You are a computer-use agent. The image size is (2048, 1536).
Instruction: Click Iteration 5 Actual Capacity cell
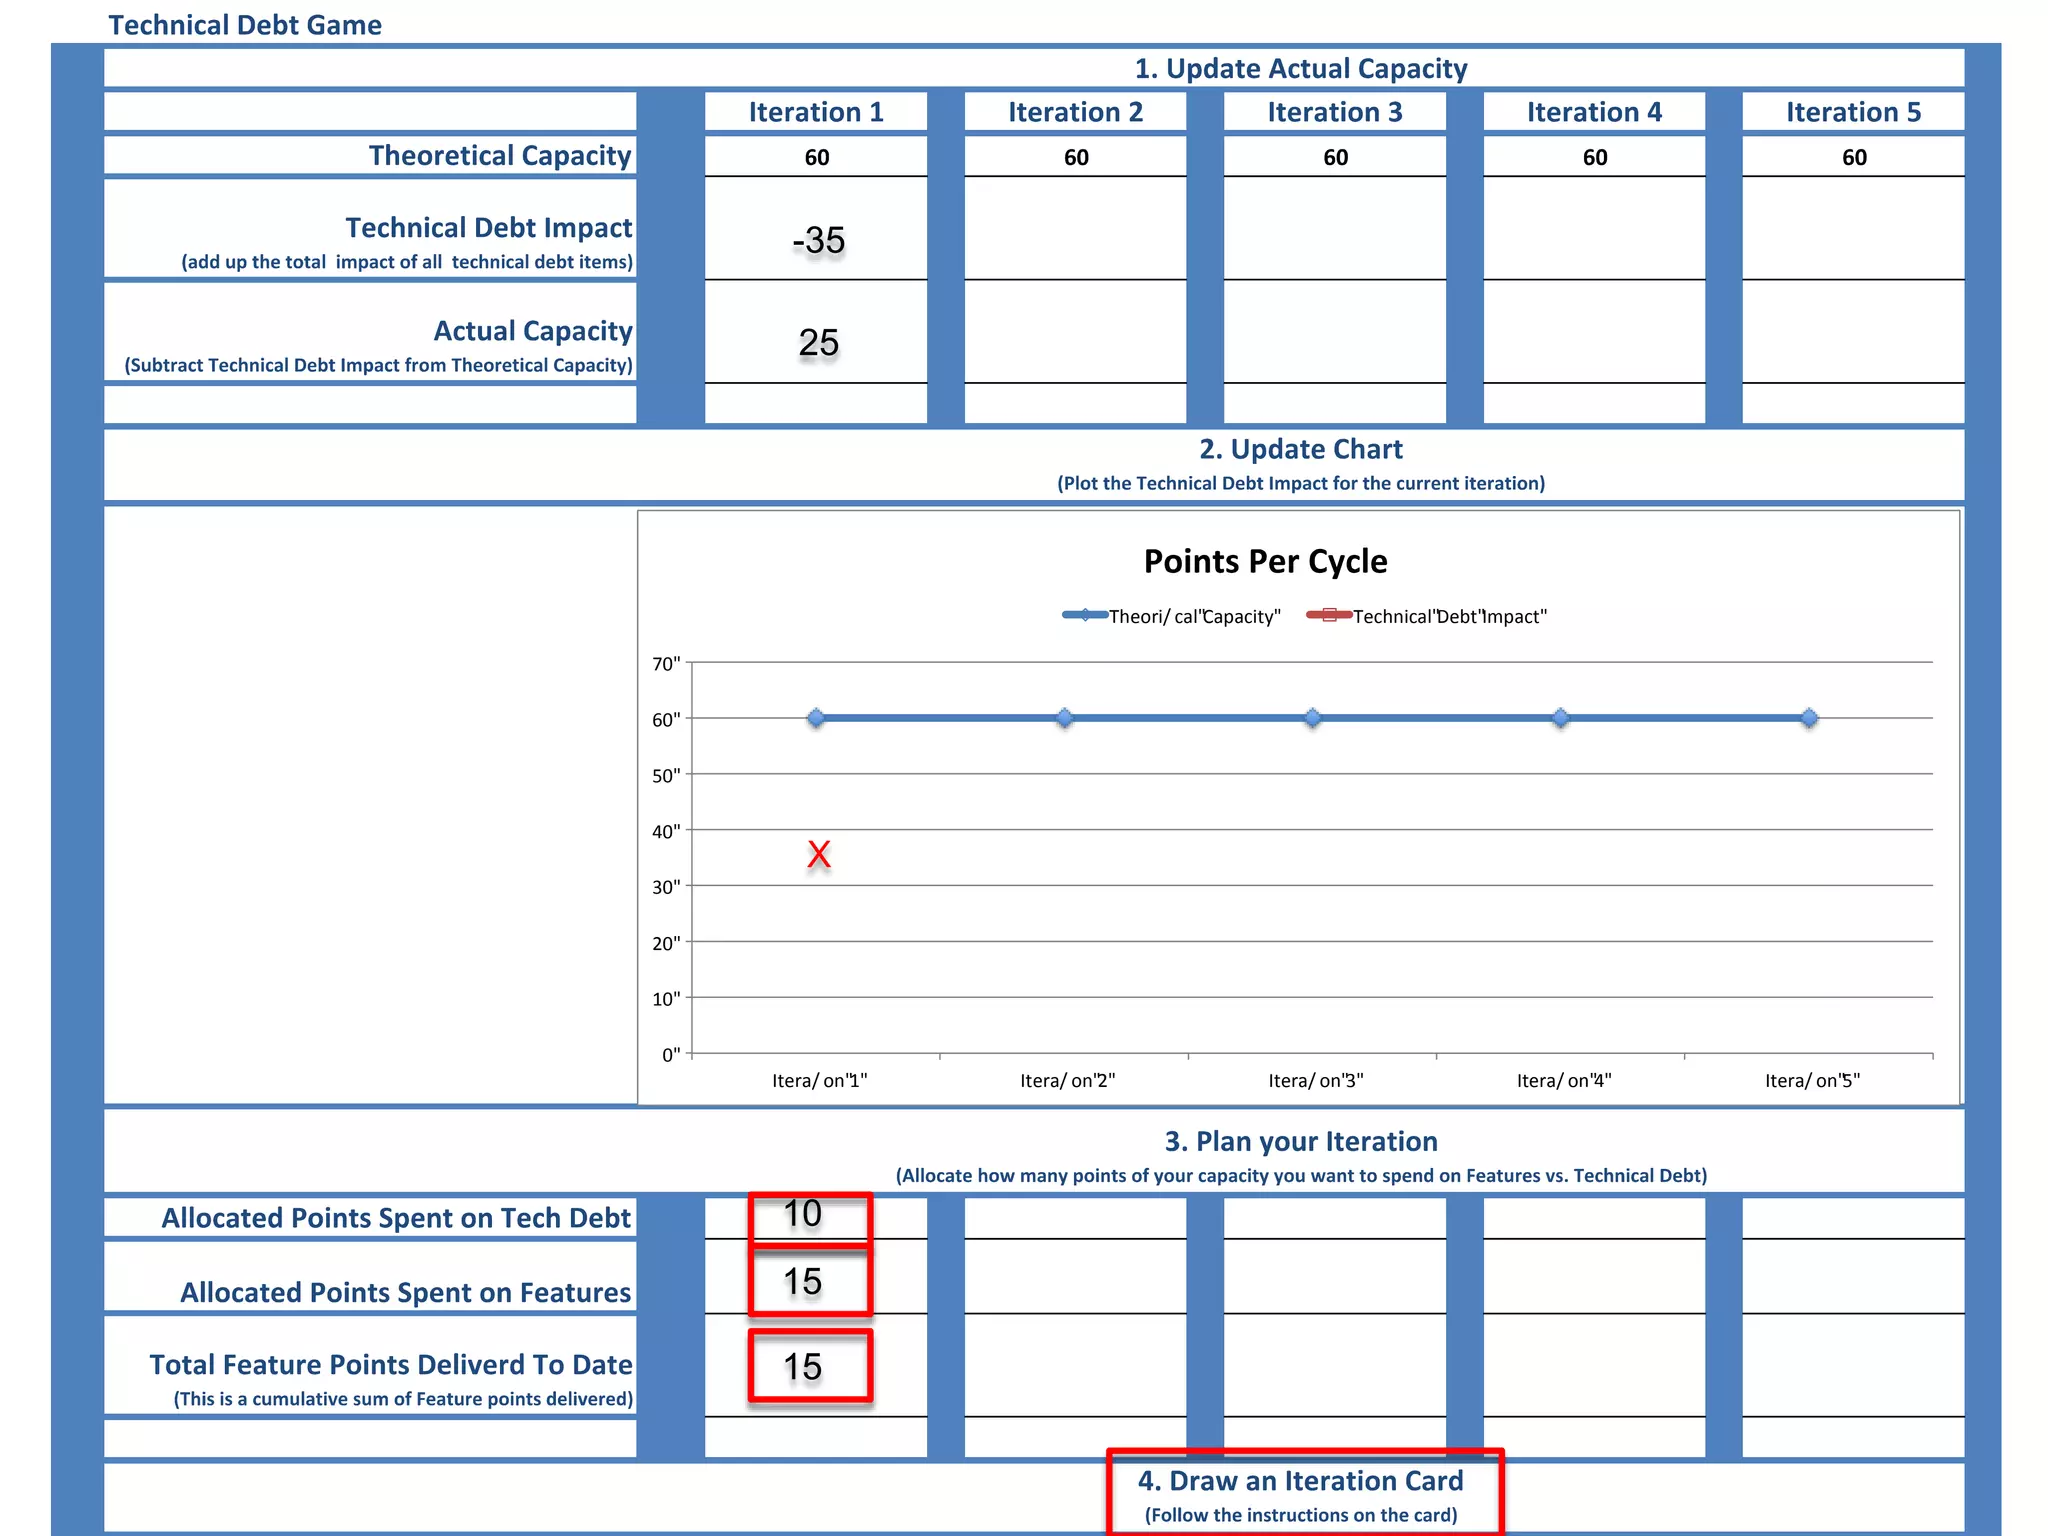(1853, 332)
